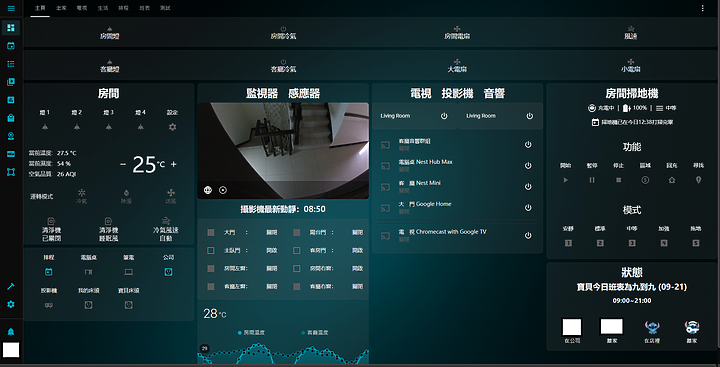Open the to-do list icon in sidebar

point(11,63)
